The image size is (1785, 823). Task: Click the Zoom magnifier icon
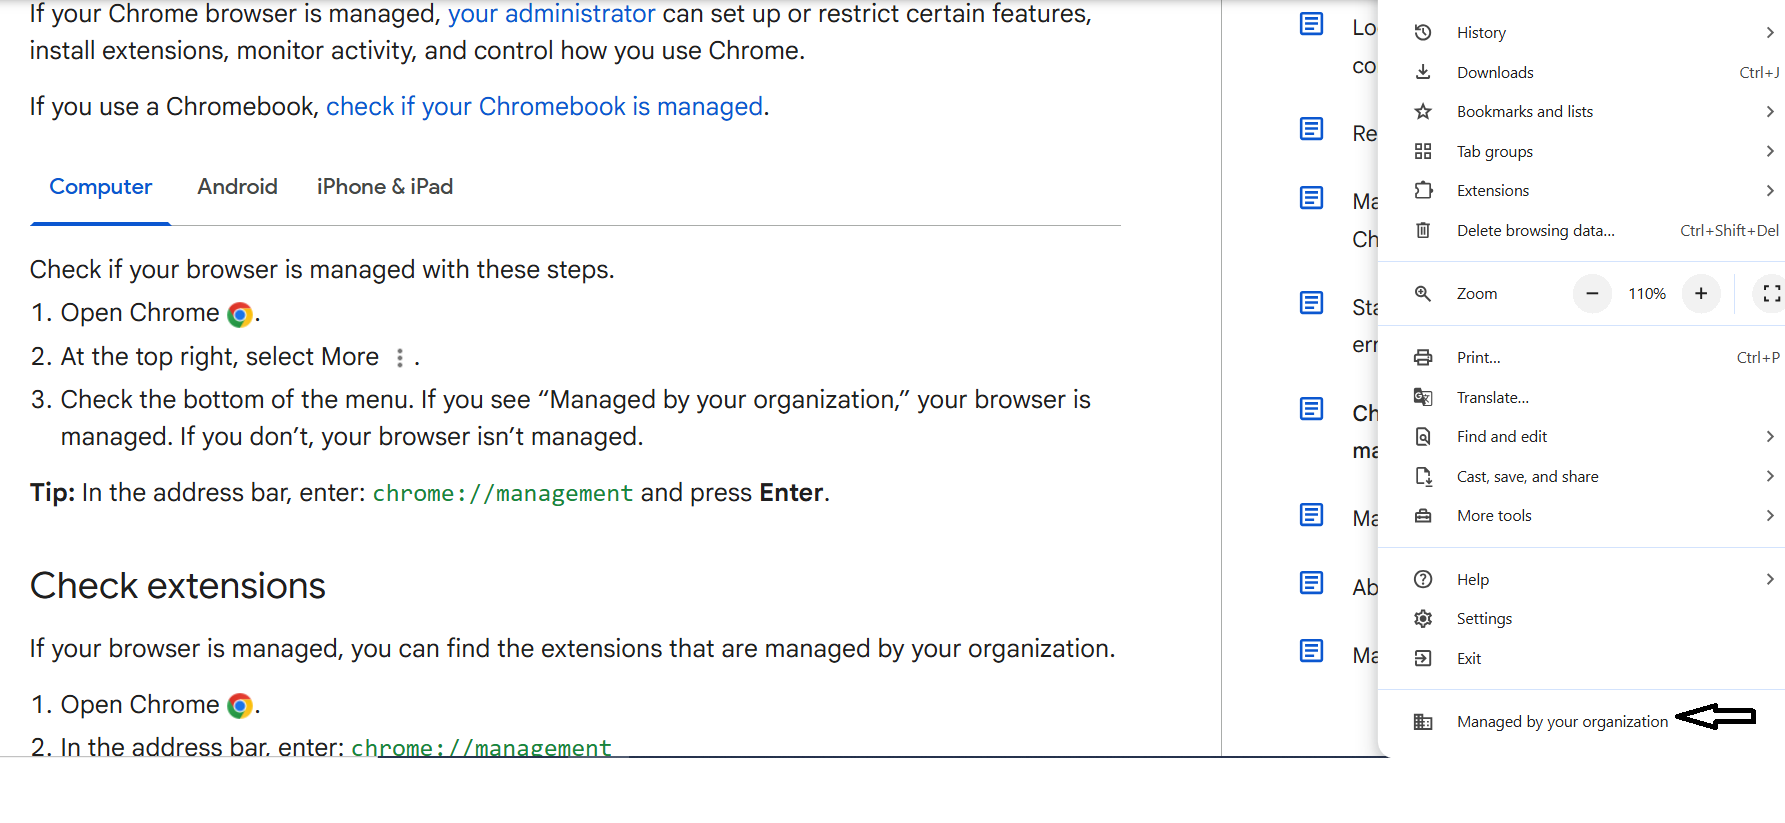1423,293
